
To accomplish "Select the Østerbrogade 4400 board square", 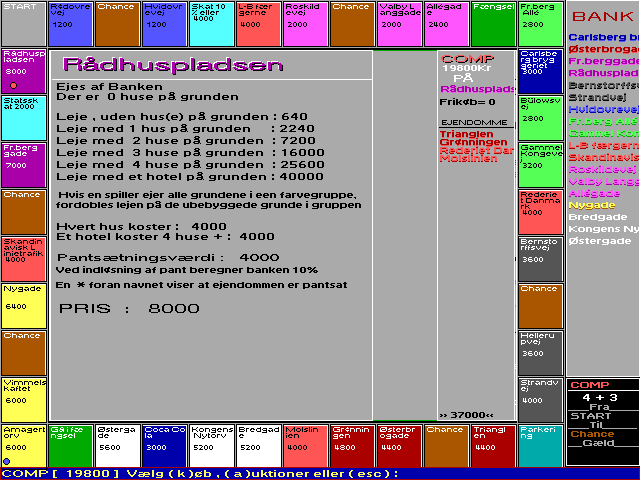I will (x=399, y=446).
